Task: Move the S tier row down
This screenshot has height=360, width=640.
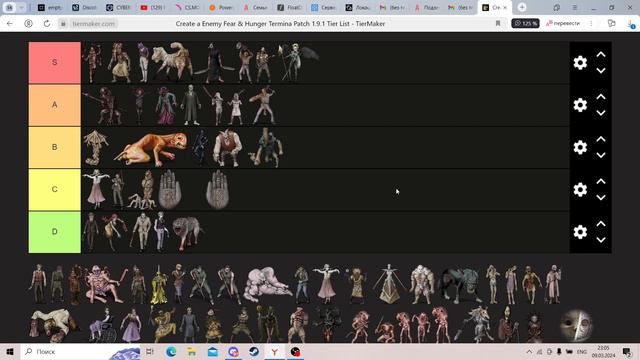Action: [601, 71]
